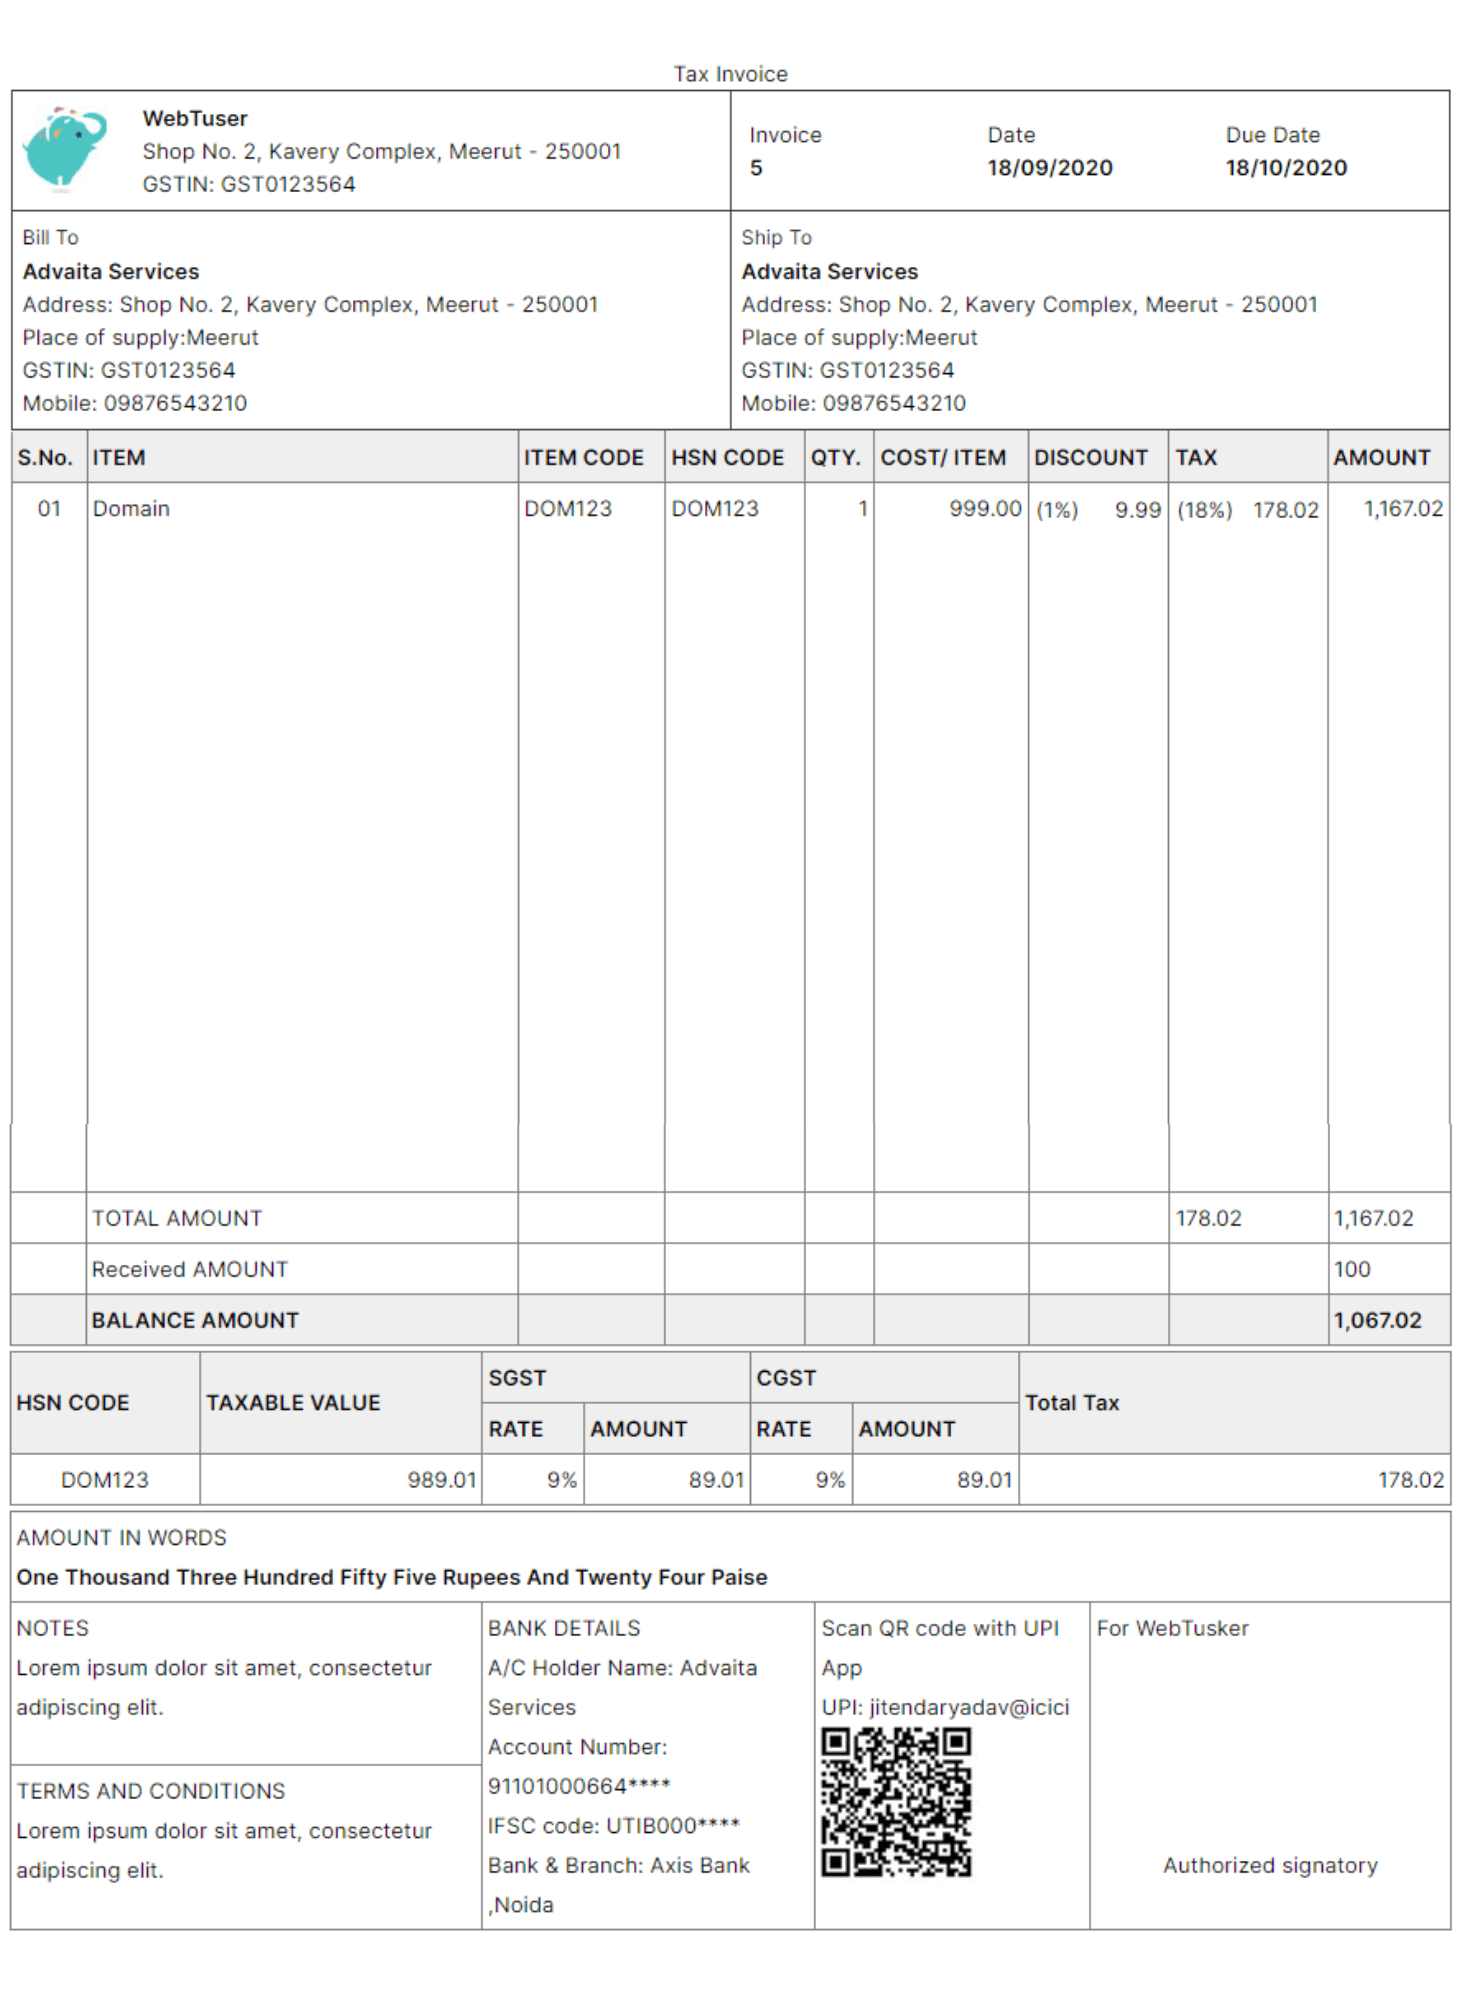Viewport: 1475px width, 2000px height.
Task: Click the 'TOTAL AMOUNT' row label
Action: 177,1219
